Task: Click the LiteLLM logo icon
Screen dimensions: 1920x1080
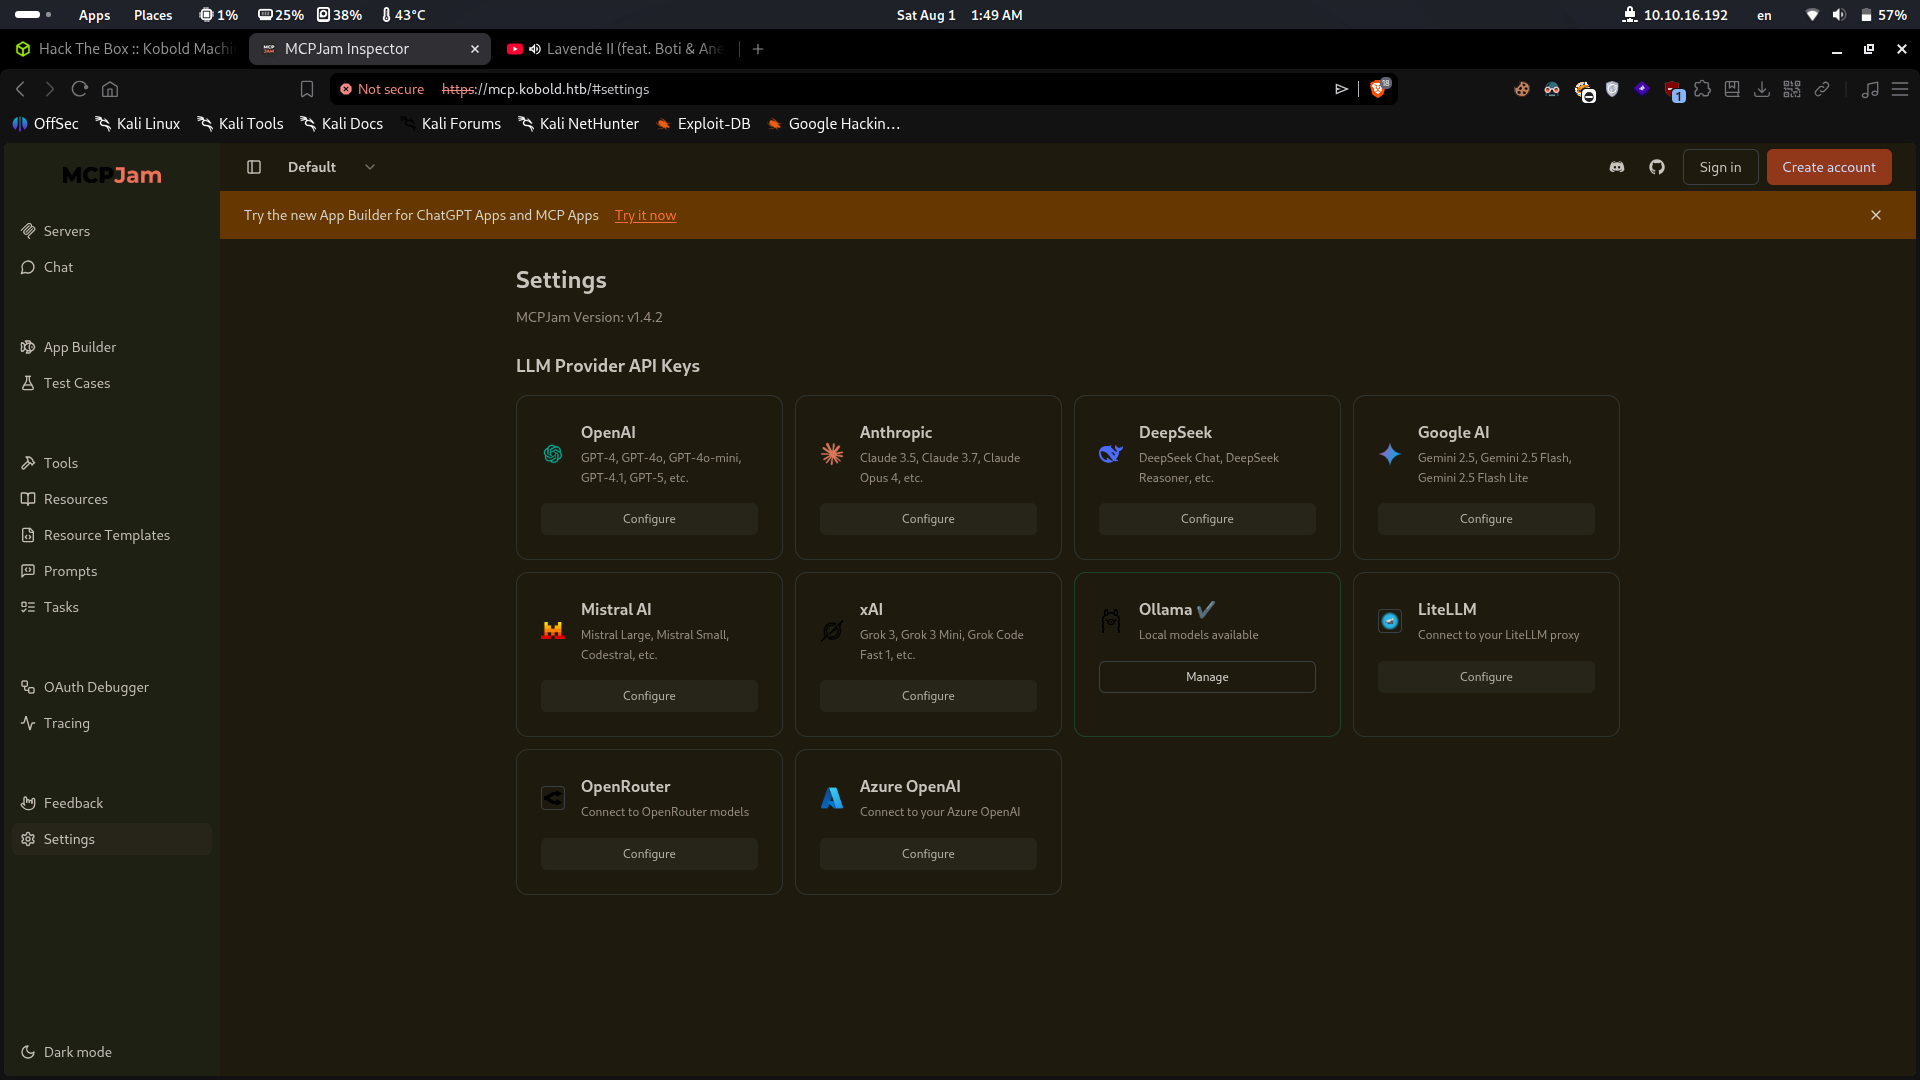Action: tap(1390, 621)
